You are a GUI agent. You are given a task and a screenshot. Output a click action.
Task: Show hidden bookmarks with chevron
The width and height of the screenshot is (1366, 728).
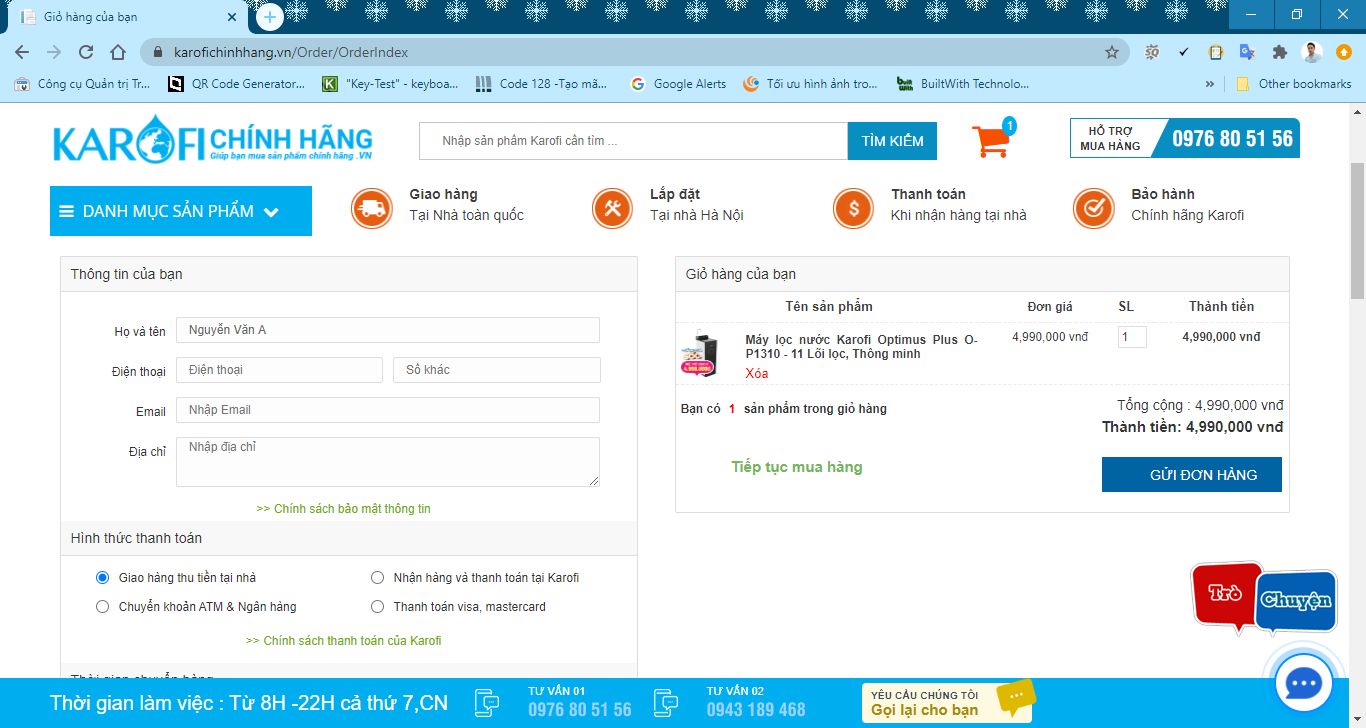[1210, 84]
